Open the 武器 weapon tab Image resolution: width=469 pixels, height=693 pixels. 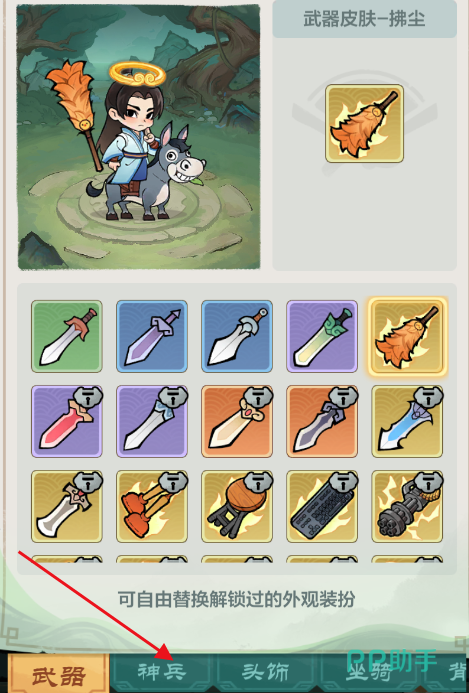[58, 674]
